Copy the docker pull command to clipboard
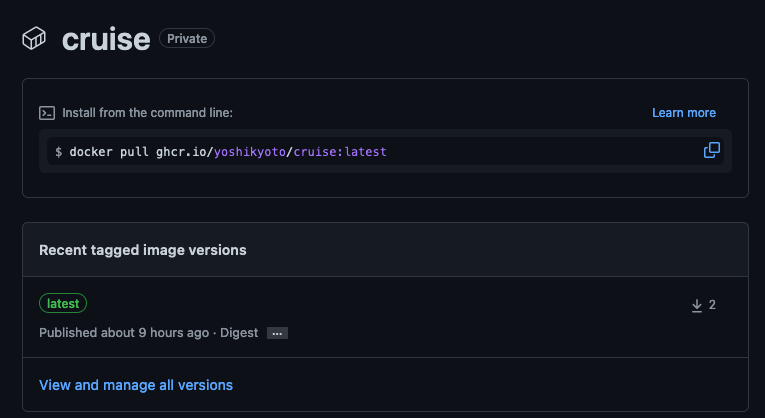The height and width of the screenshot is (418, 765). [x=711, y=150]
